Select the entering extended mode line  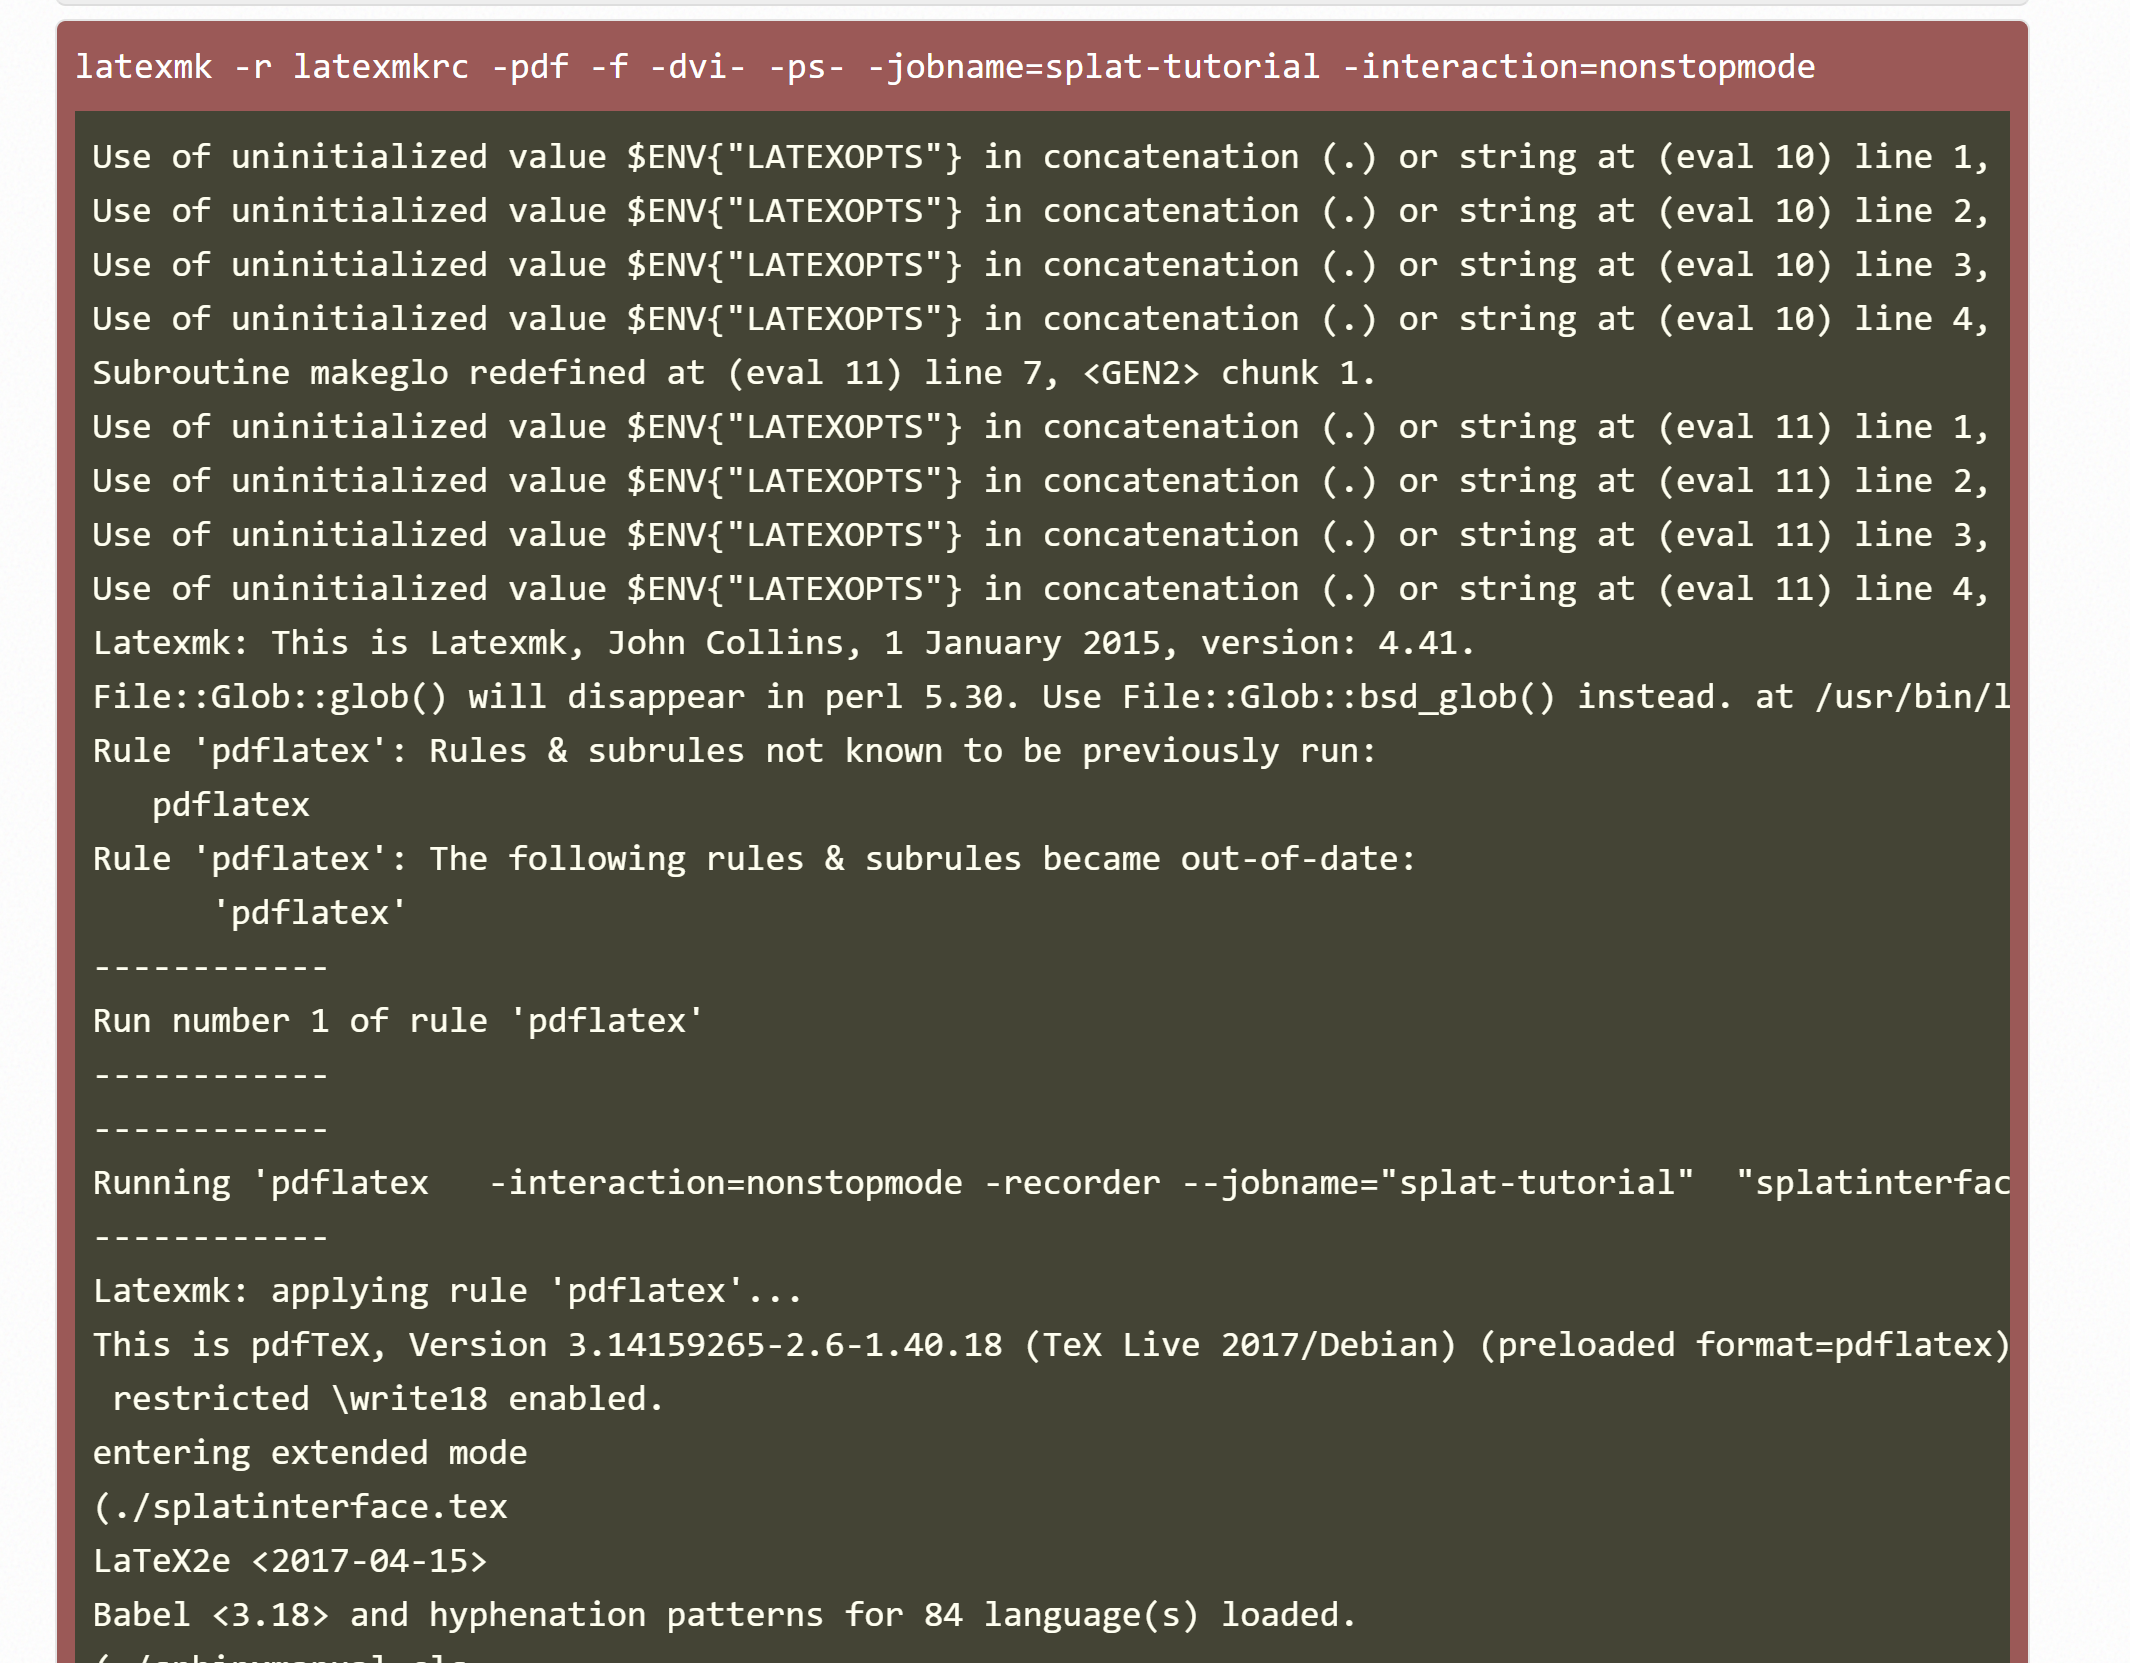(310, 1451)
